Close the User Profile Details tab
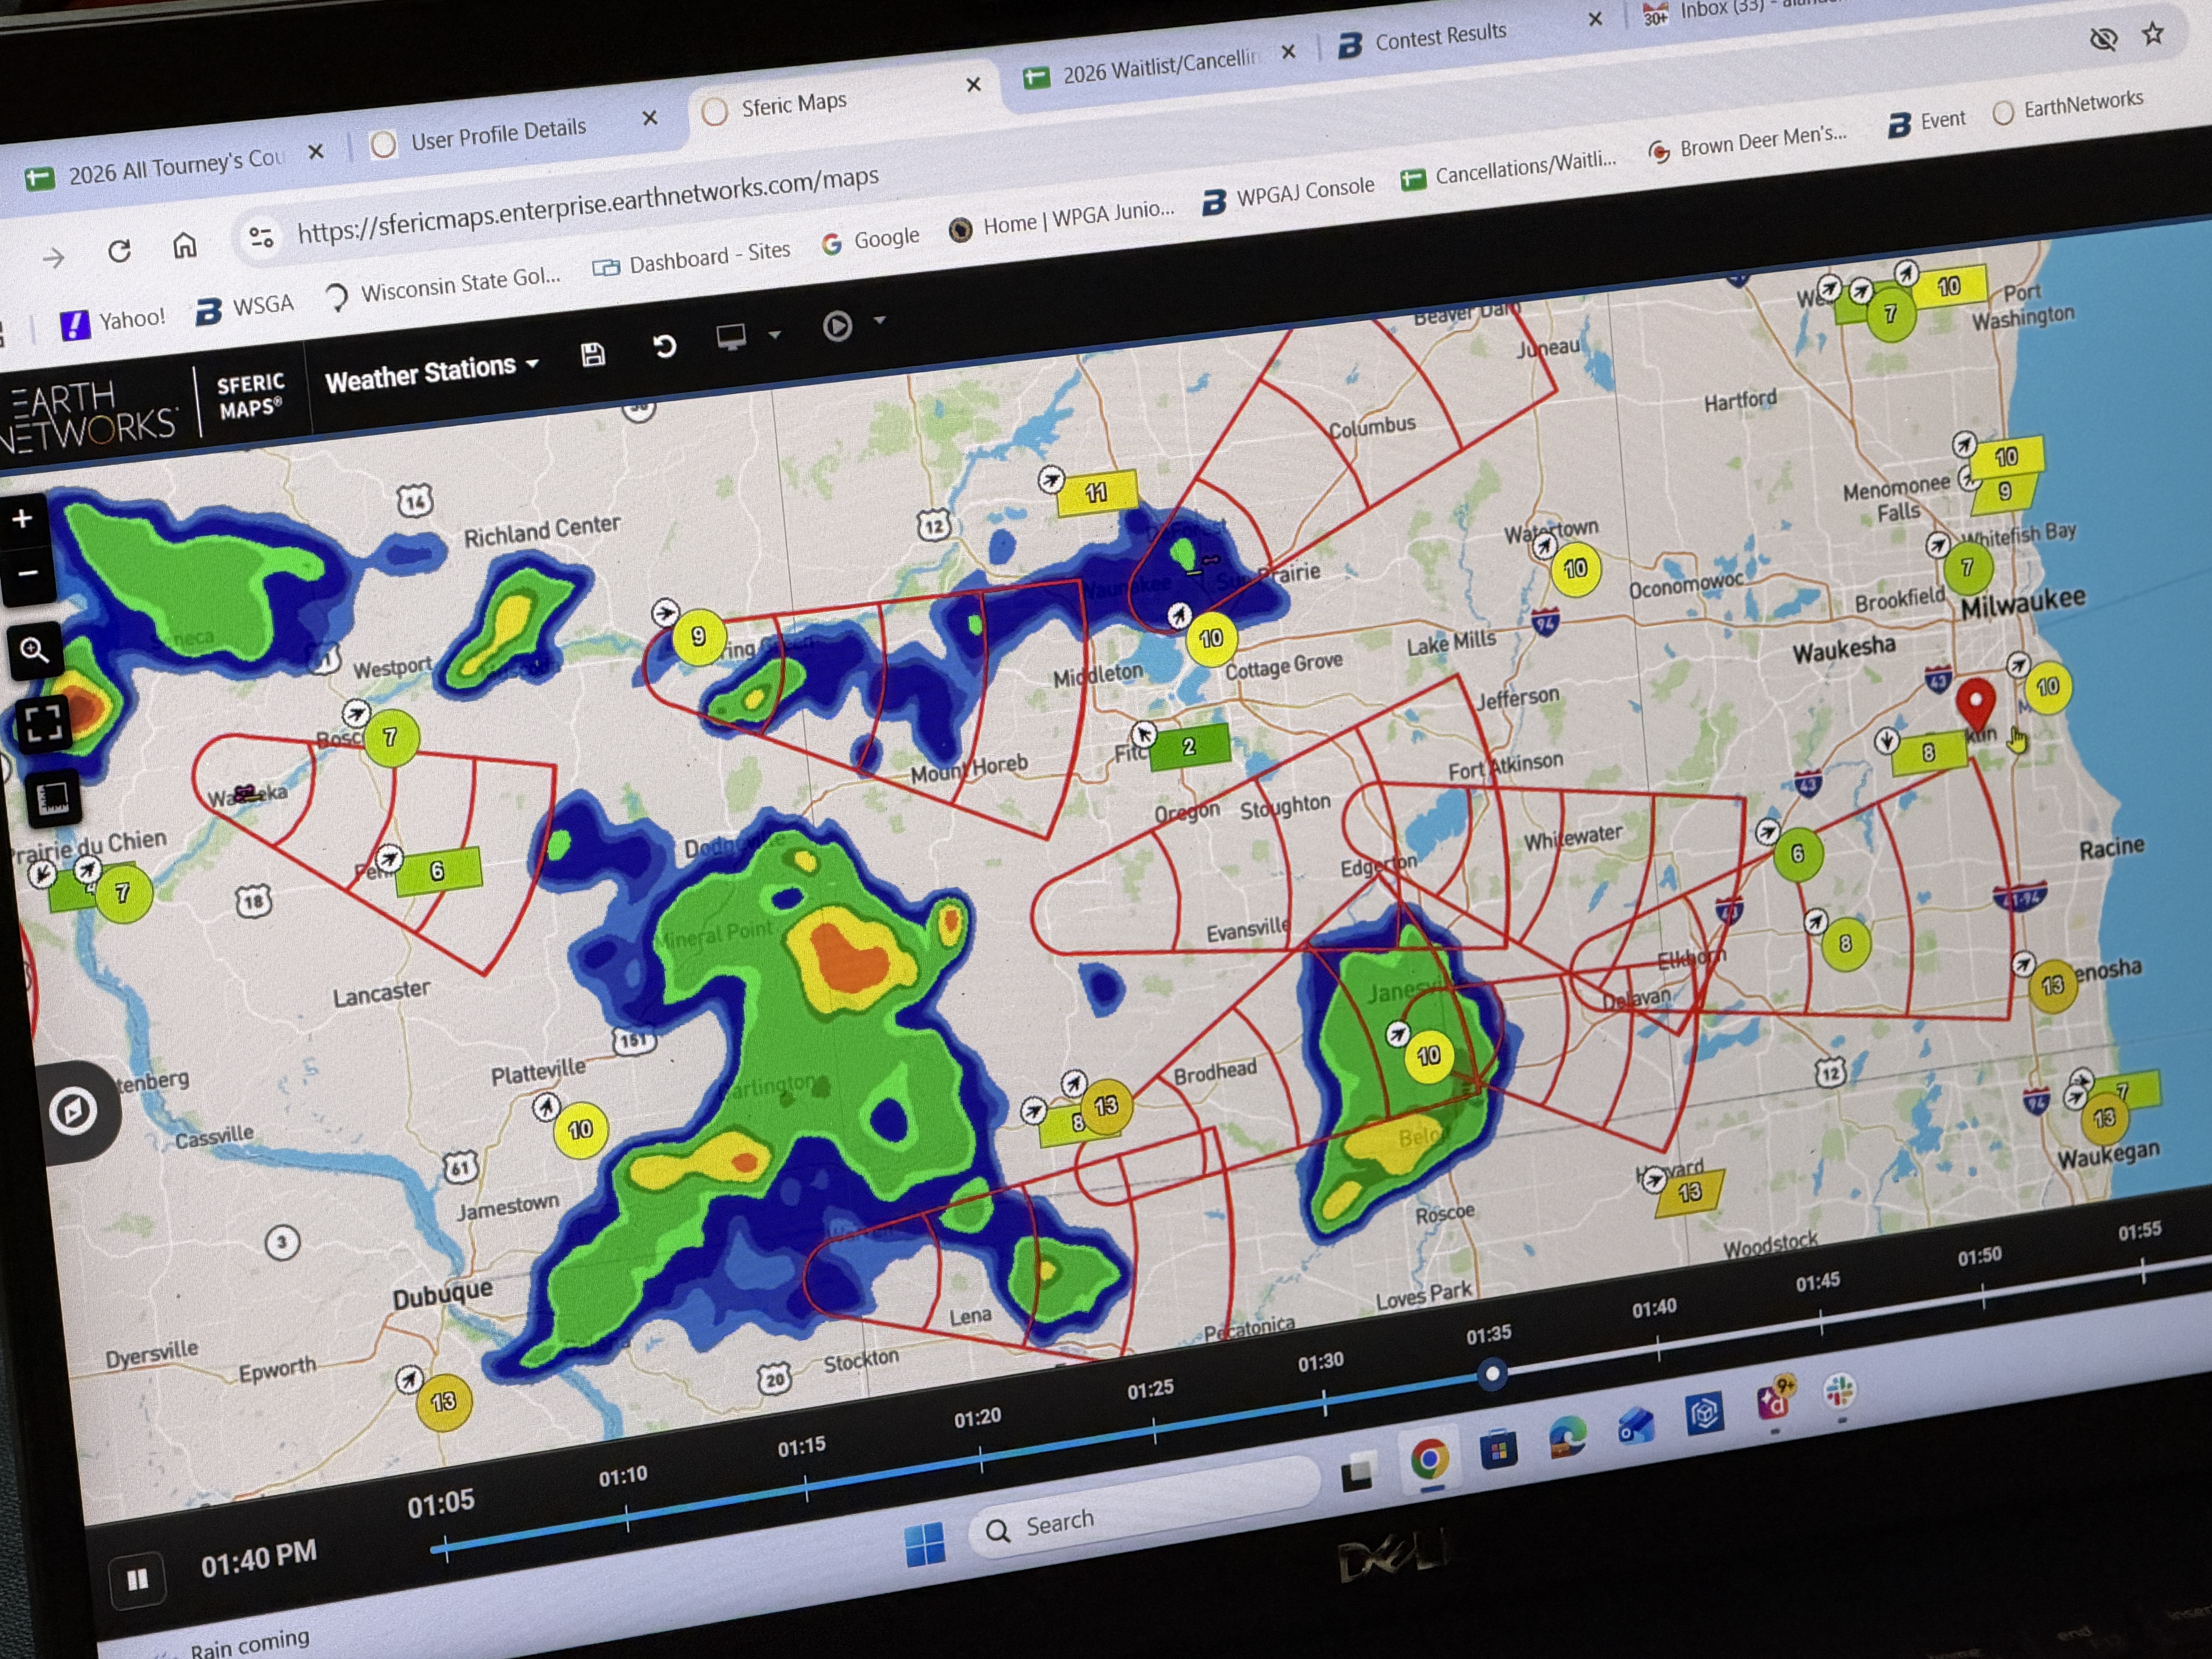The height and width of the screenshot is (1659, 2212). coord(650,119)
